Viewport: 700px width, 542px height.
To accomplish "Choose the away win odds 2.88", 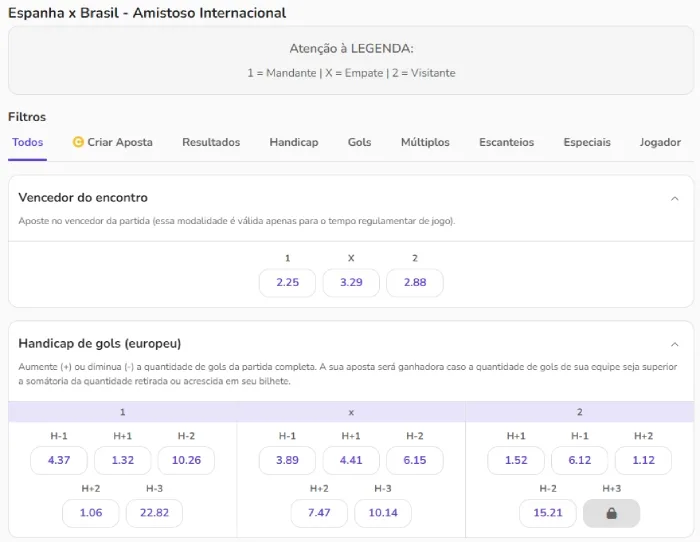I will 415,283.
